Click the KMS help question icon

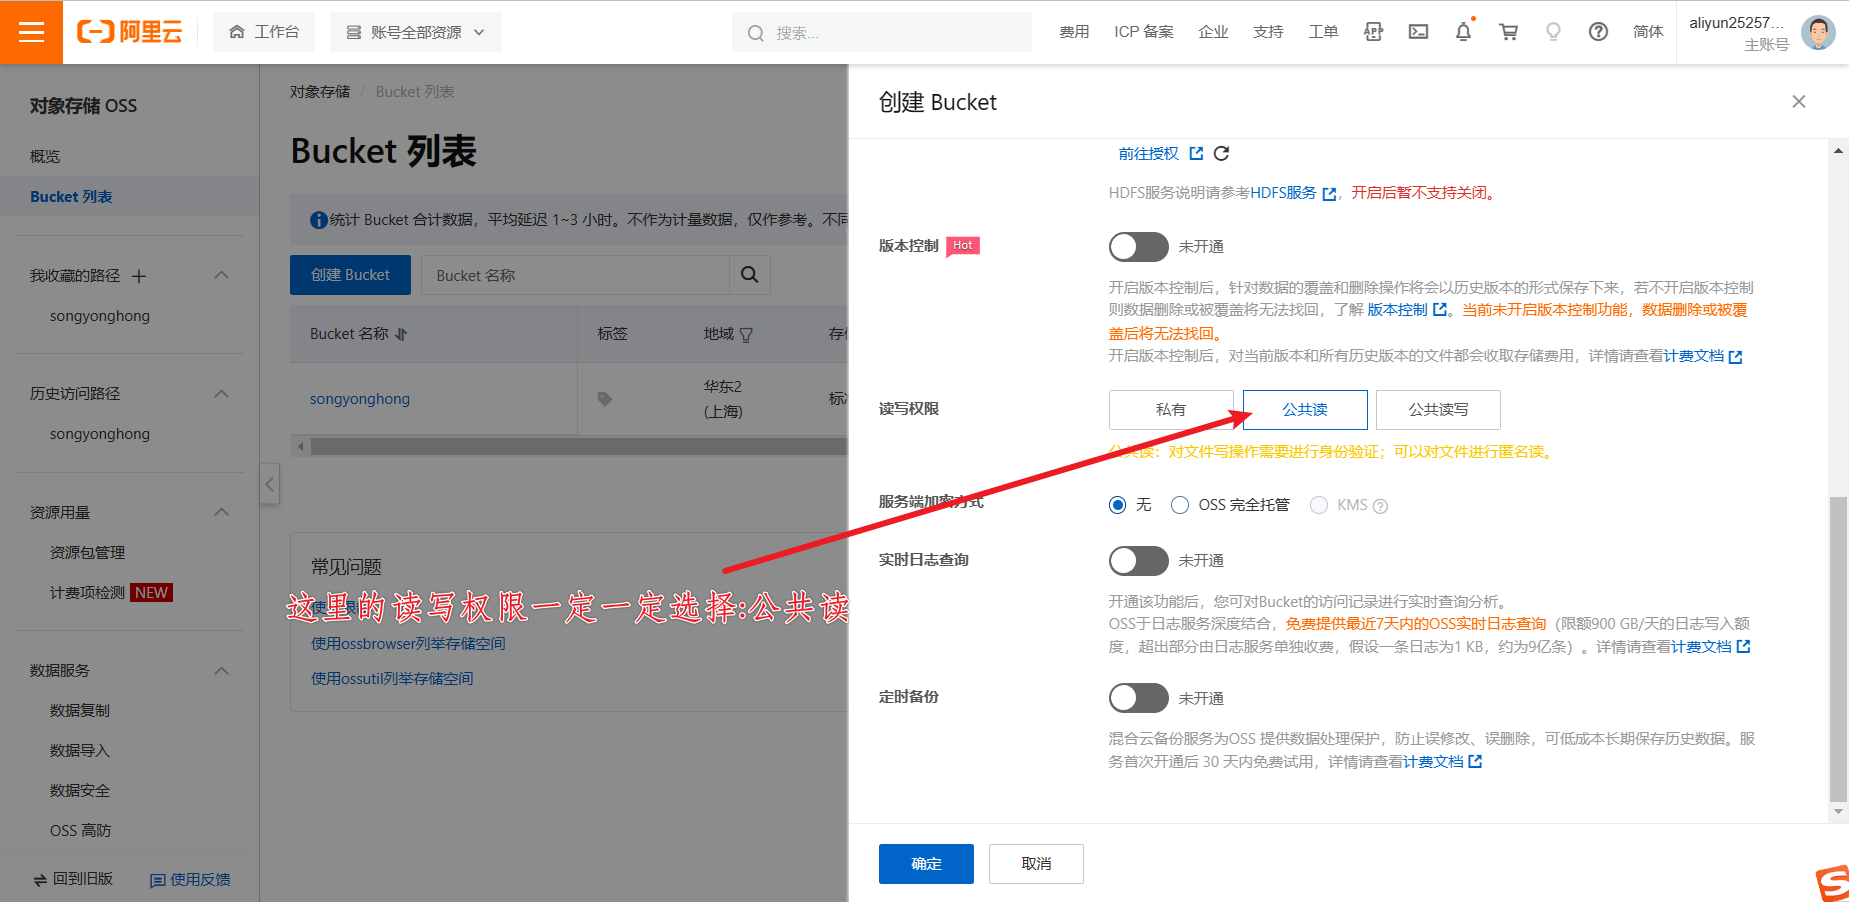(x=1380, y=506)
